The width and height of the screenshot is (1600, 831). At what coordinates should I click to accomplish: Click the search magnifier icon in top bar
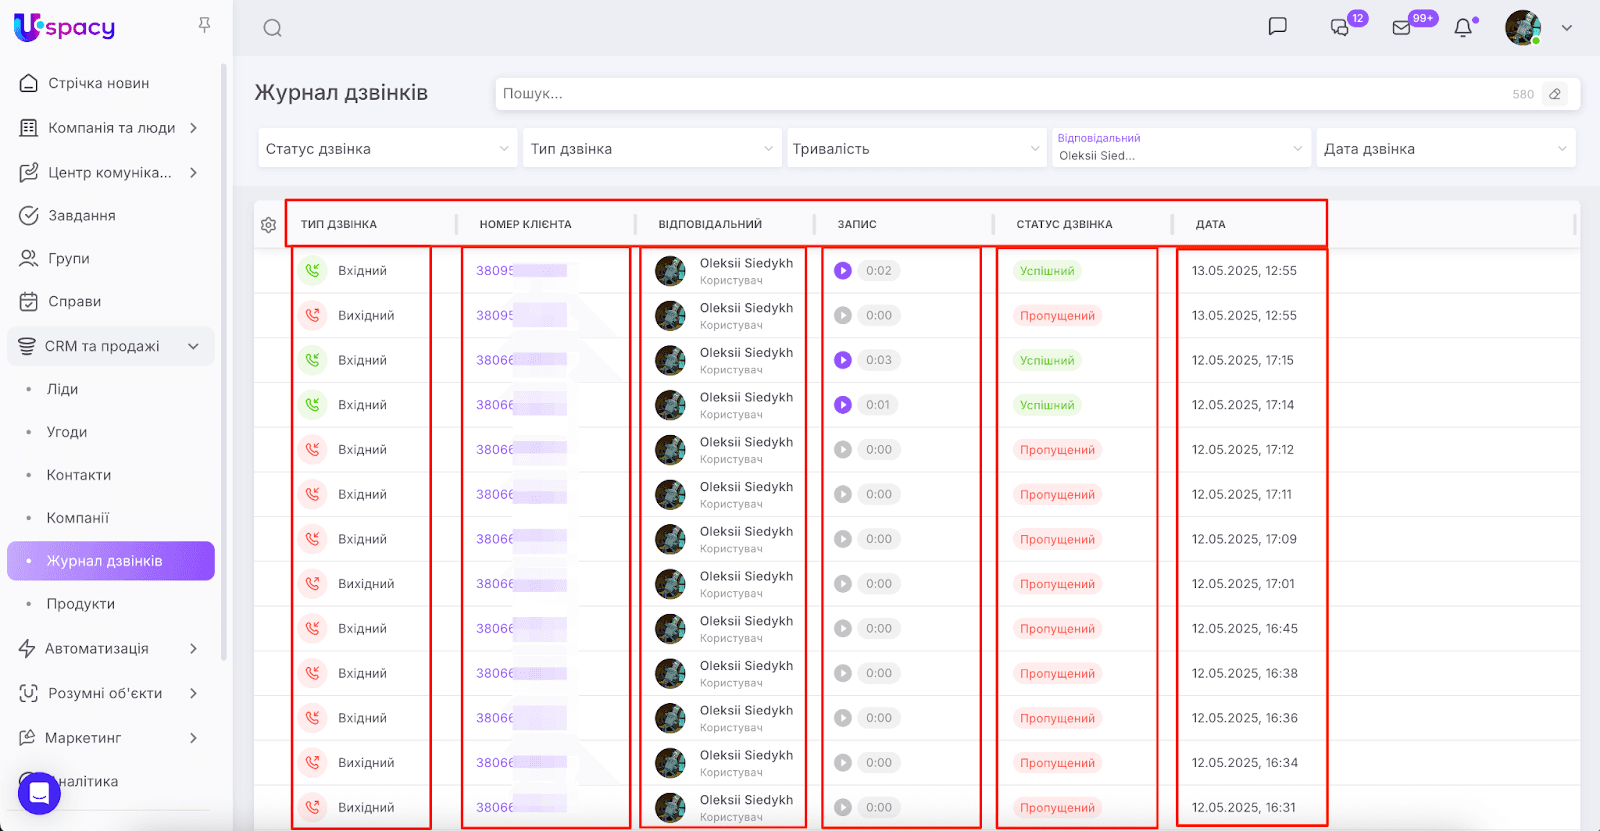point(272,28)
